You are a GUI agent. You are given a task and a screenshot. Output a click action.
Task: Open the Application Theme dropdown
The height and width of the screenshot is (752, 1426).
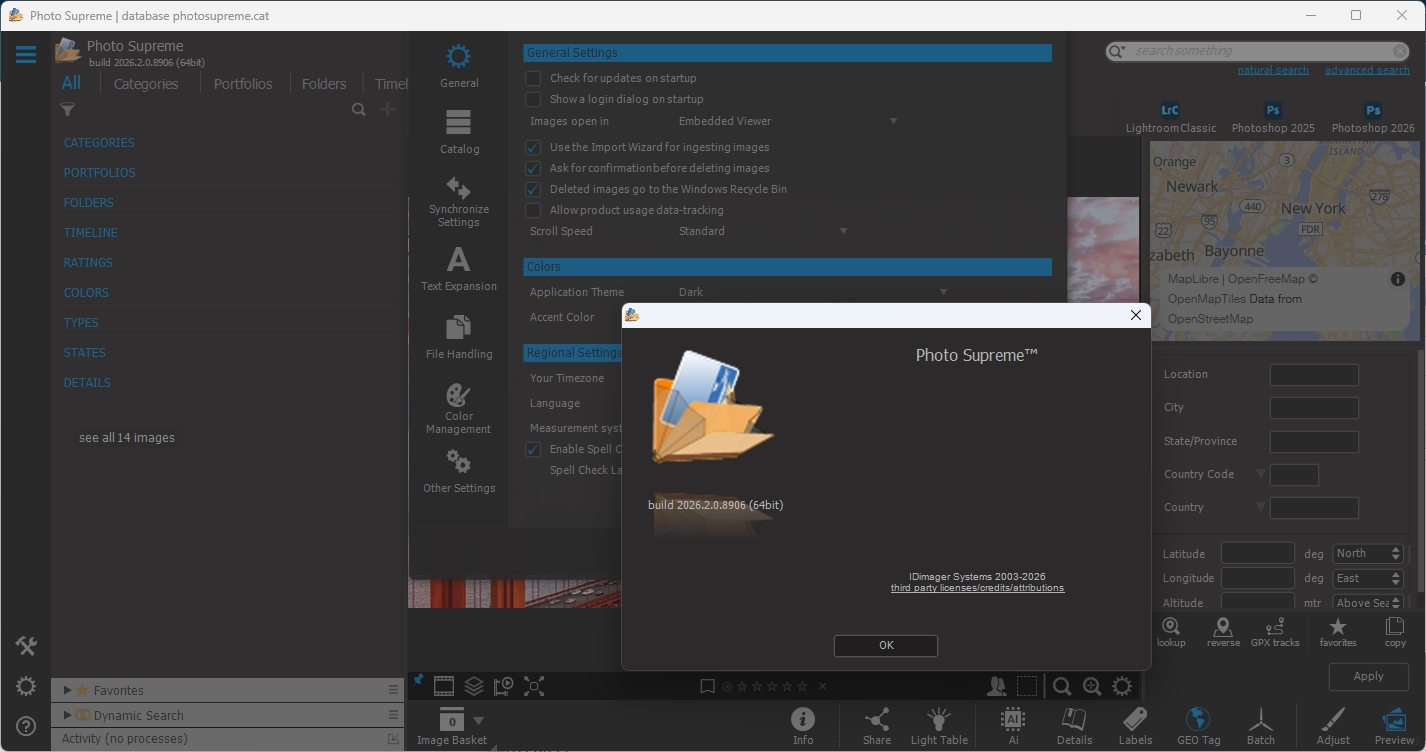(x=812, y=292)
